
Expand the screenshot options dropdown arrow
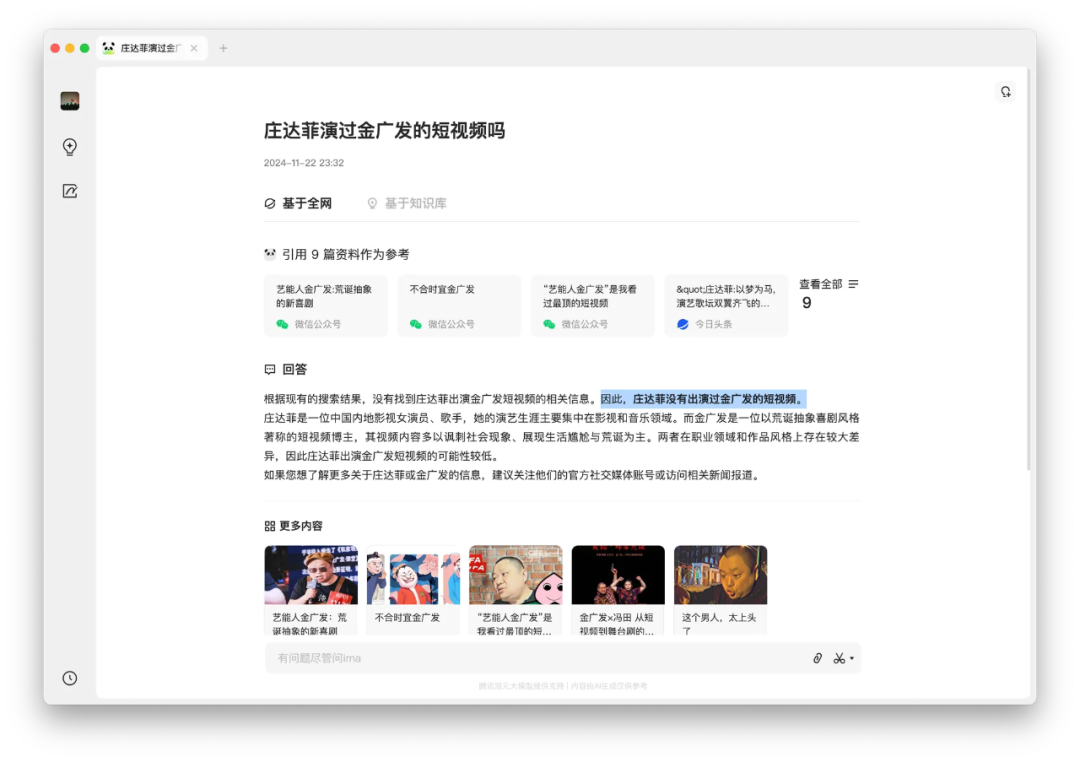[x=852, y=659]
